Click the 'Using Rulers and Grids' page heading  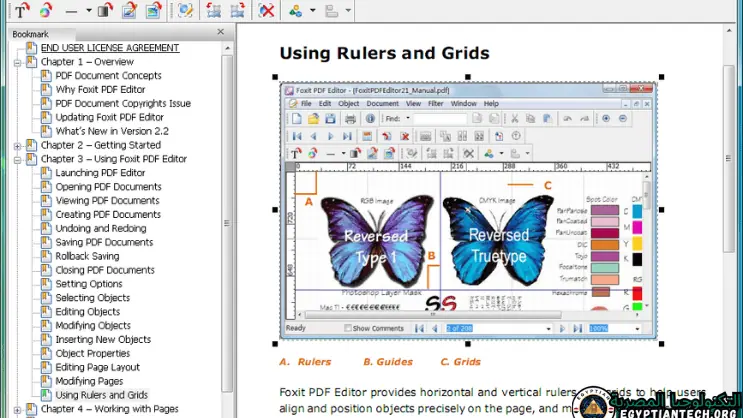tap(384, 53)
